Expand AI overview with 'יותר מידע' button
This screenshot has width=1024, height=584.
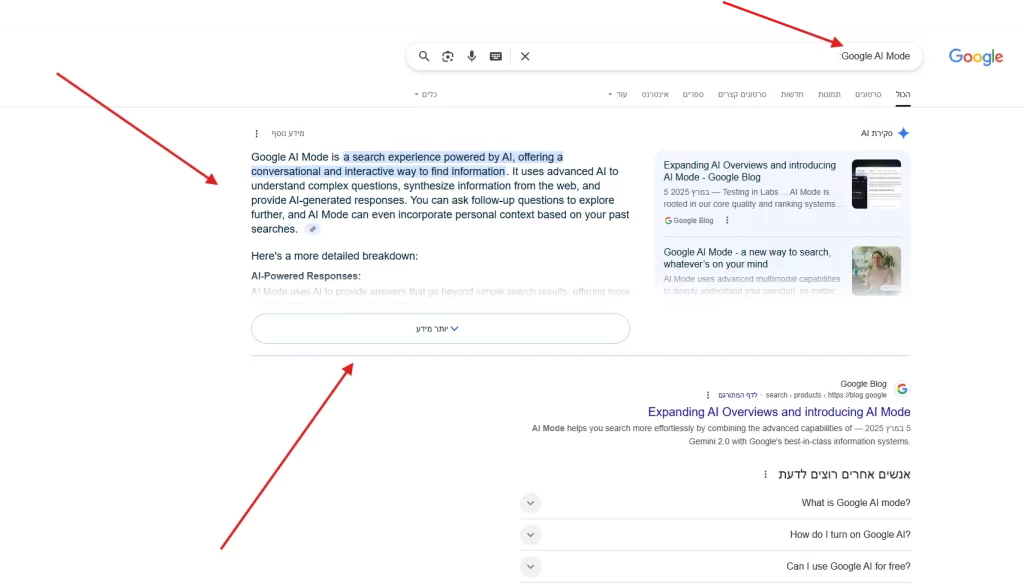tap(440, 329)
